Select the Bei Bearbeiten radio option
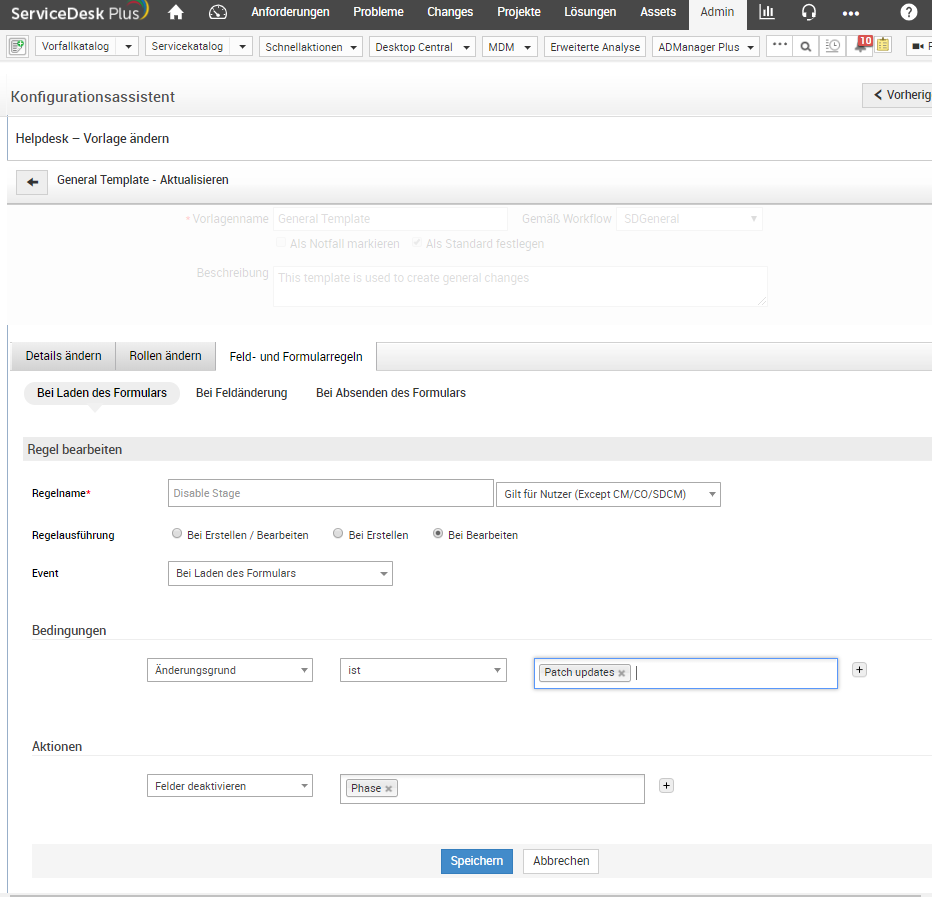 438,534
